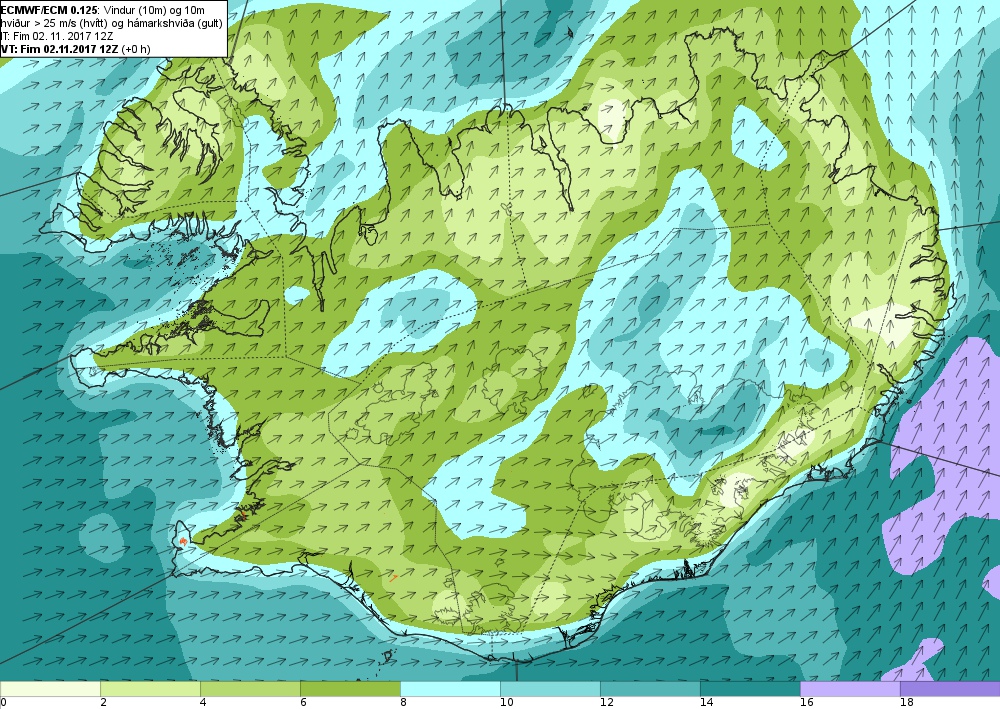Click the legend scale label '2'

pyautogui.click(x=103, y=703)
